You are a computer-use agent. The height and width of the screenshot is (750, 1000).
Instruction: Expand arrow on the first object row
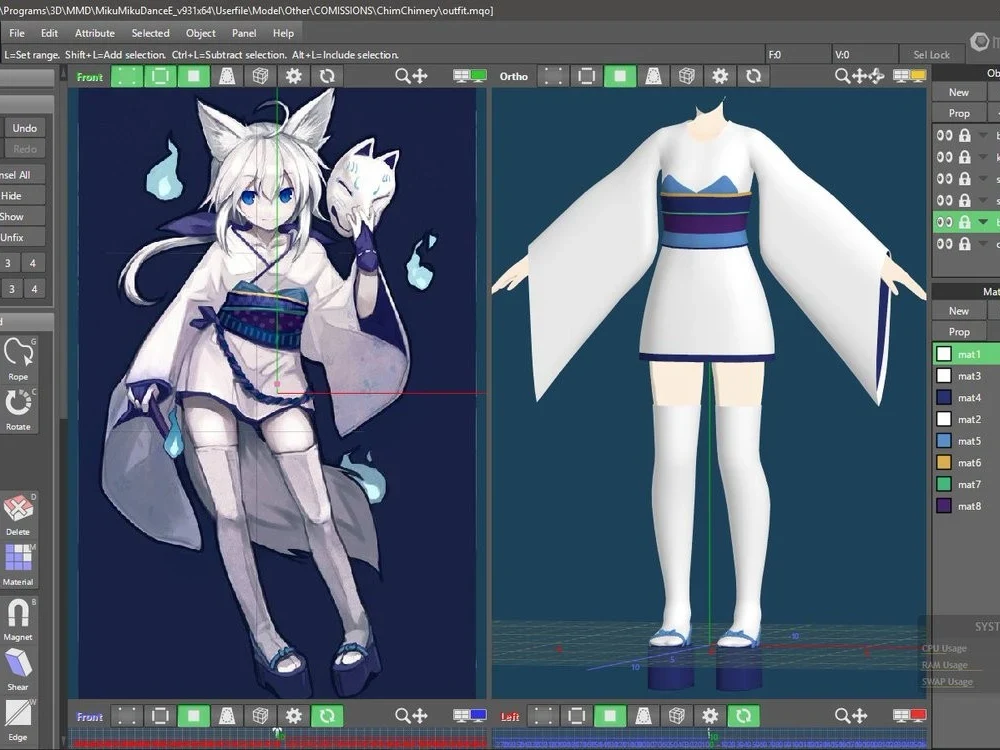983,135
